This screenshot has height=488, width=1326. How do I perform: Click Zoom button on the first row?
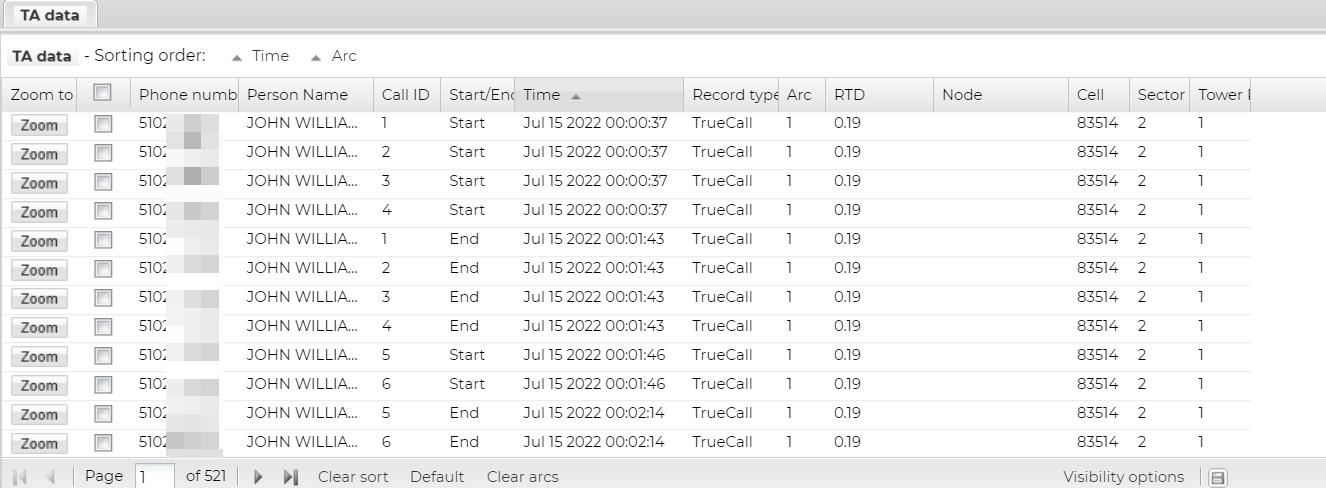tap(40, 125)
